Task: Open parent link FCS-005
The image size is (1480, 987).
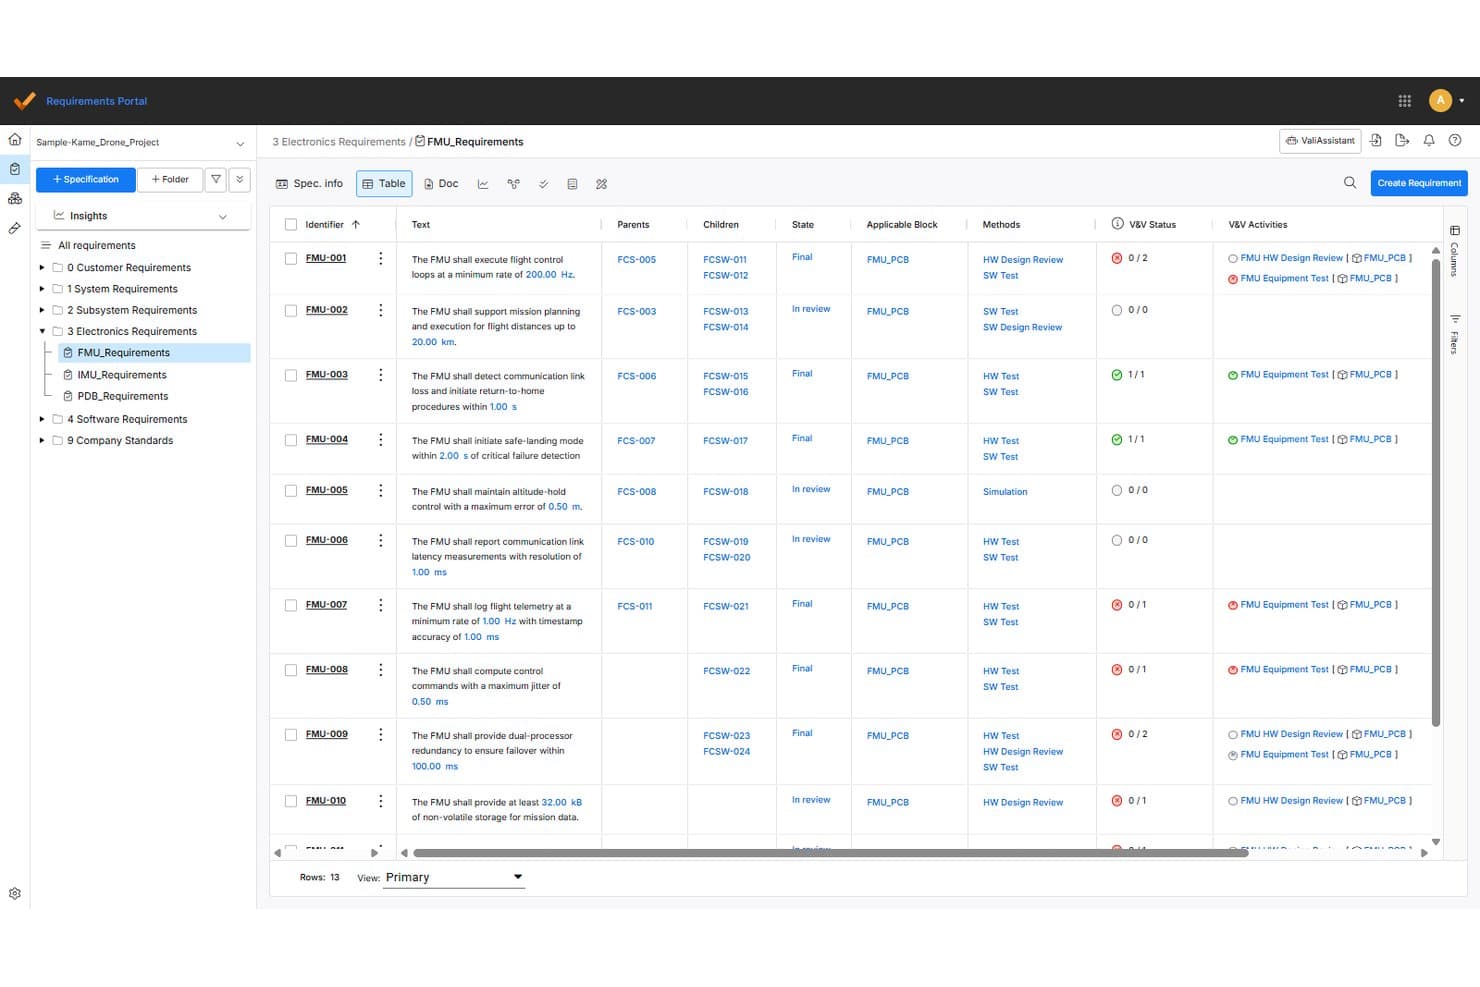Action: click(x=637, y=260)
